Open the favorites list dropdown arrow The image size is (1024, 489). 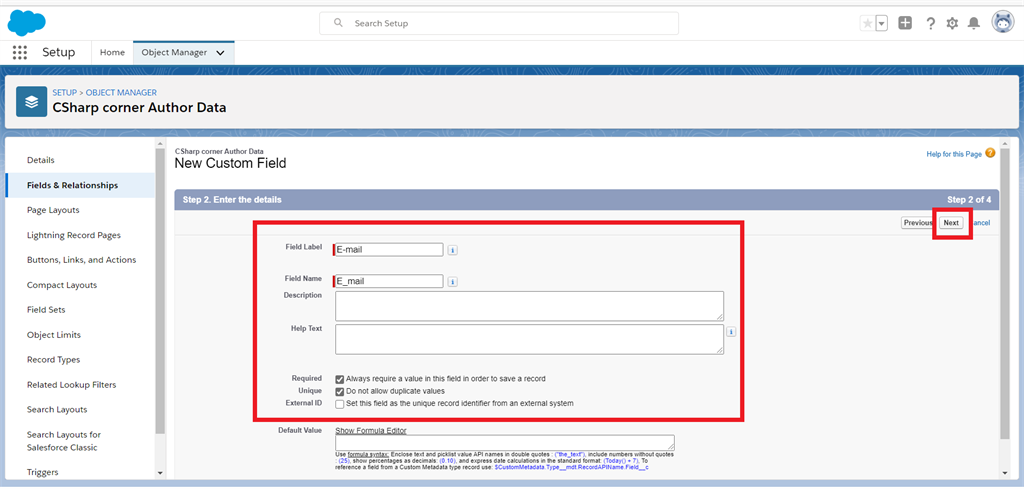tap(882, 24)
